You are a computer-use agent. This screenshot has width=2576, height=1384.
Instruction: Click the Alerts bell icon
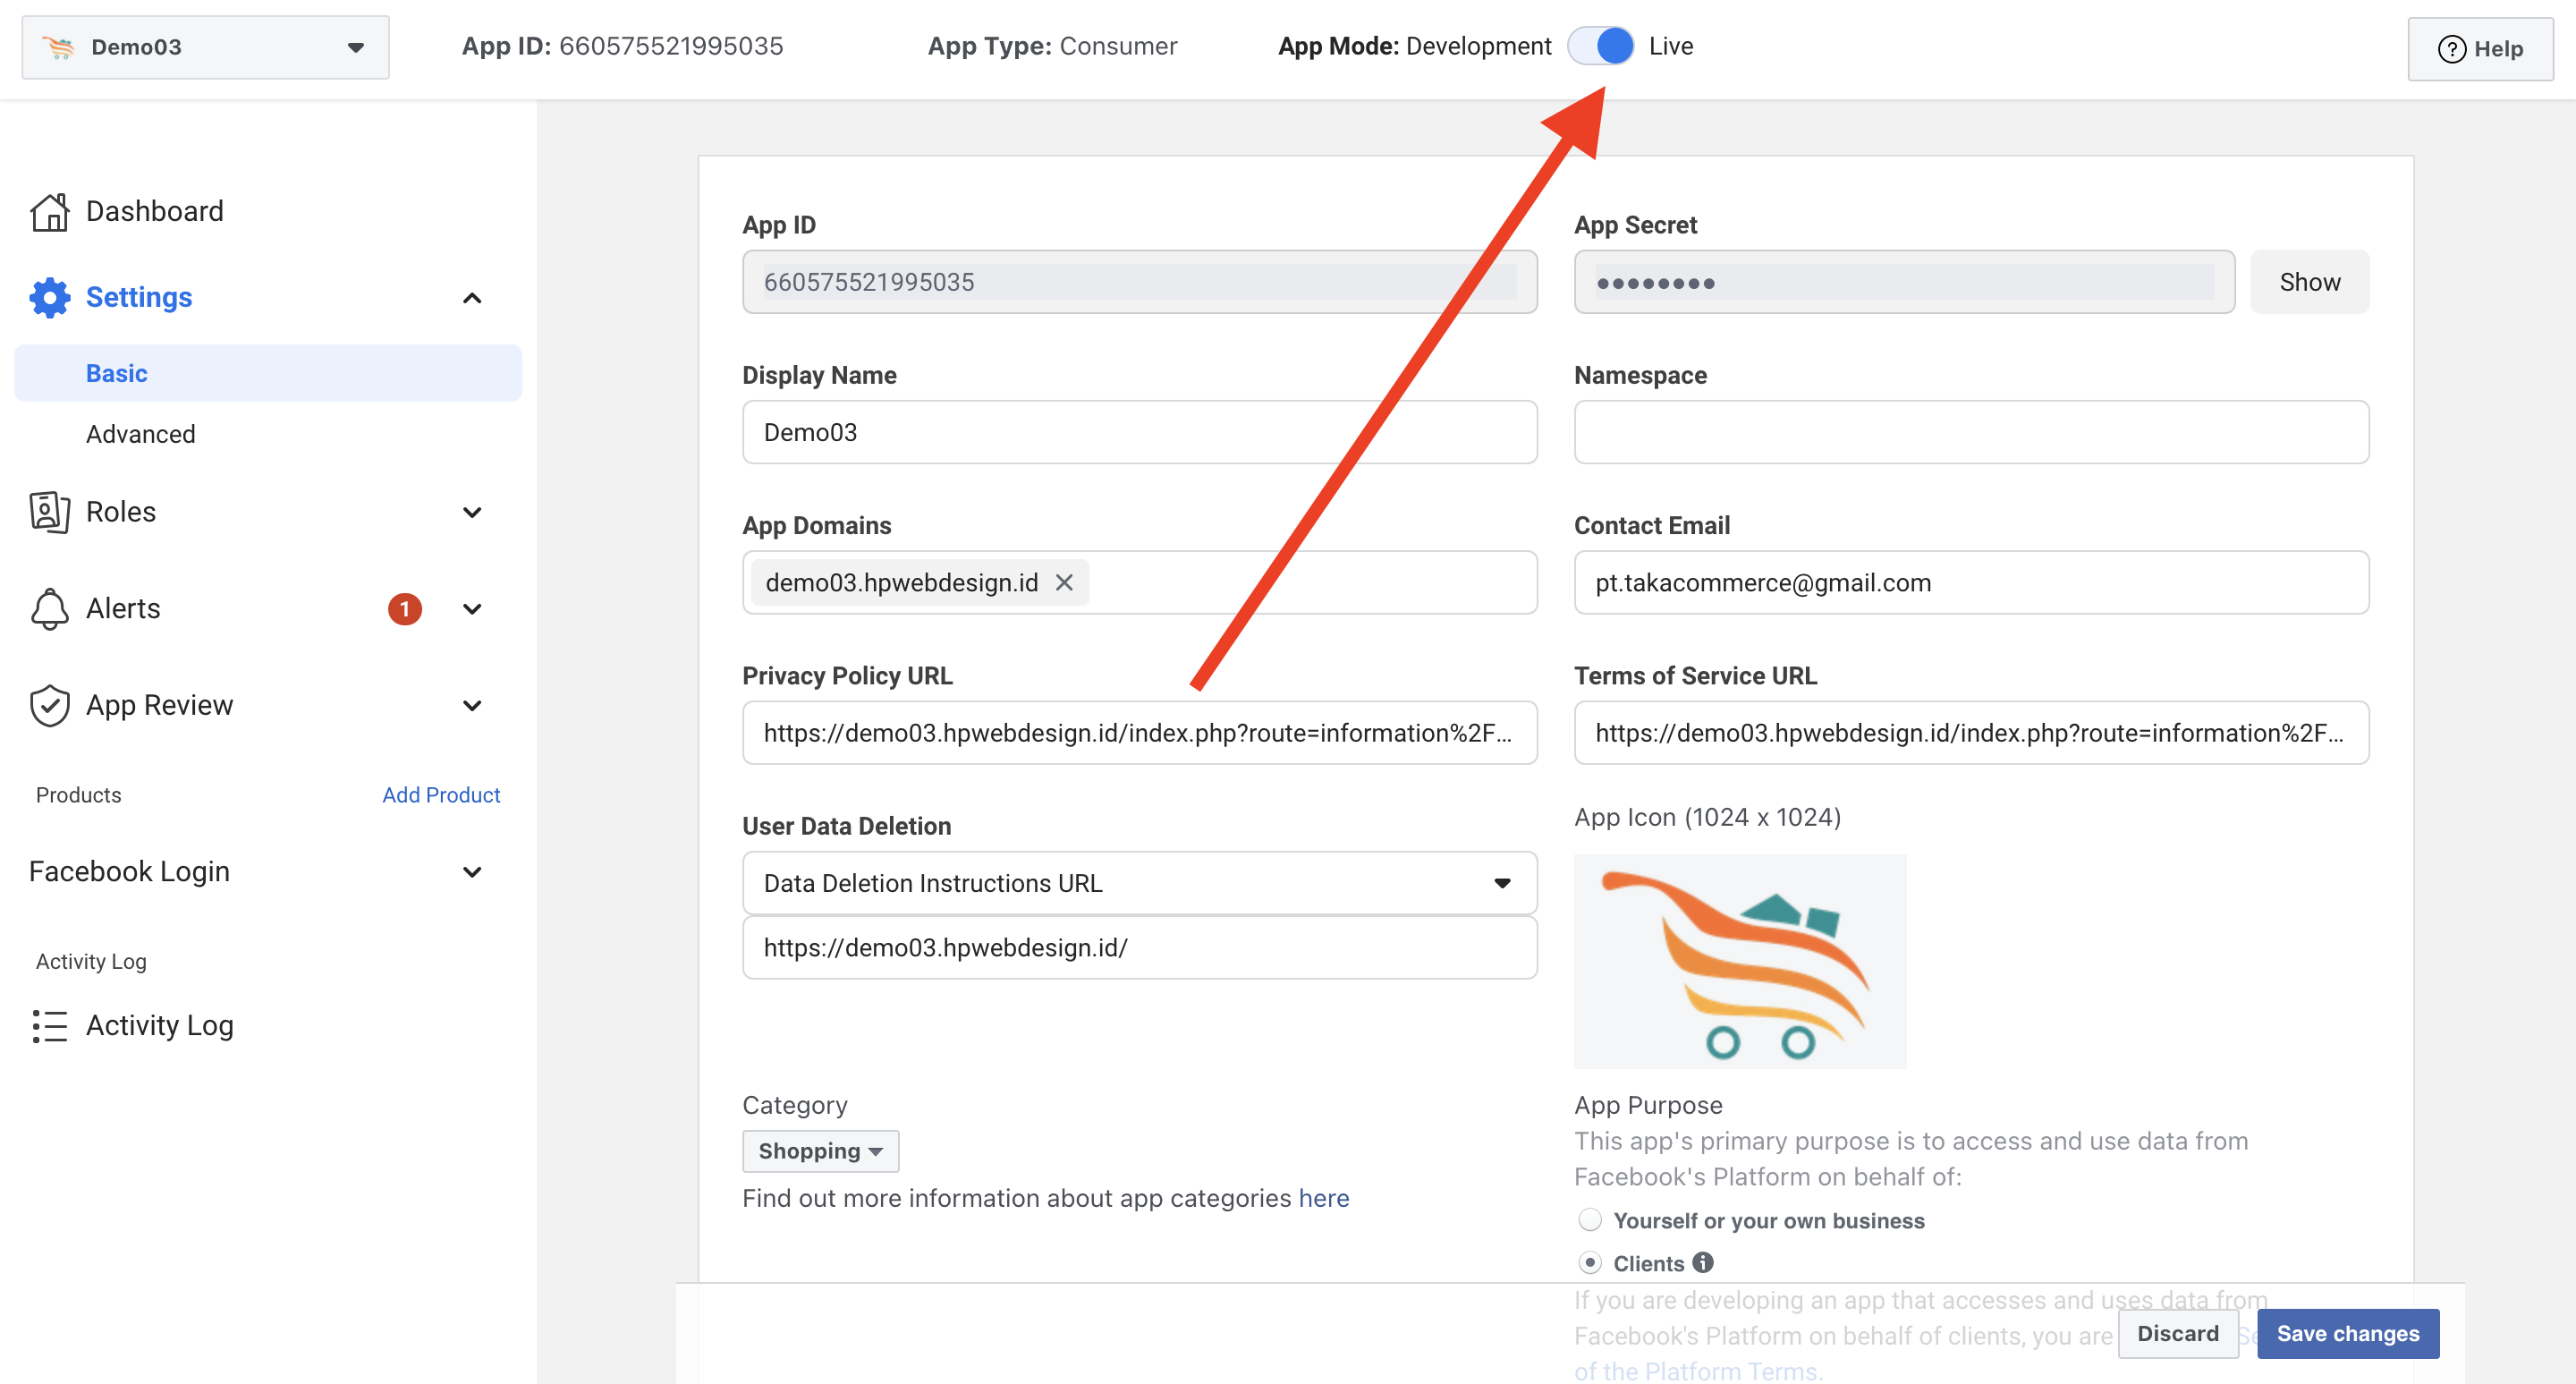click(x=49, y=609)
